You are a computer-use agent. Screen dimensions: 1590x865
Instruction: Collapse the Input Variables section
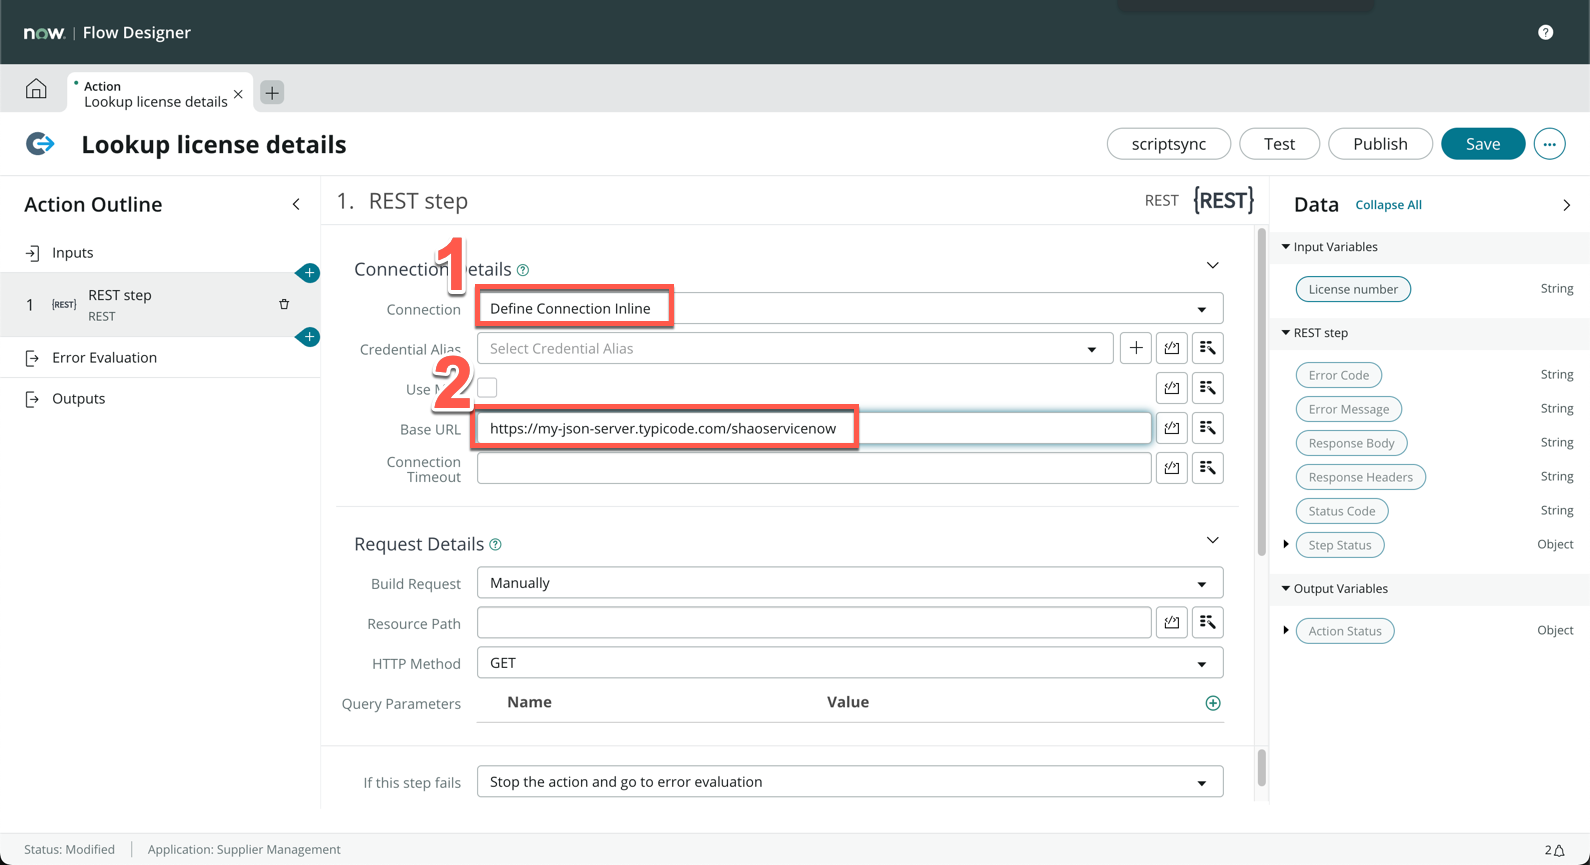[x=1286, y=247]
